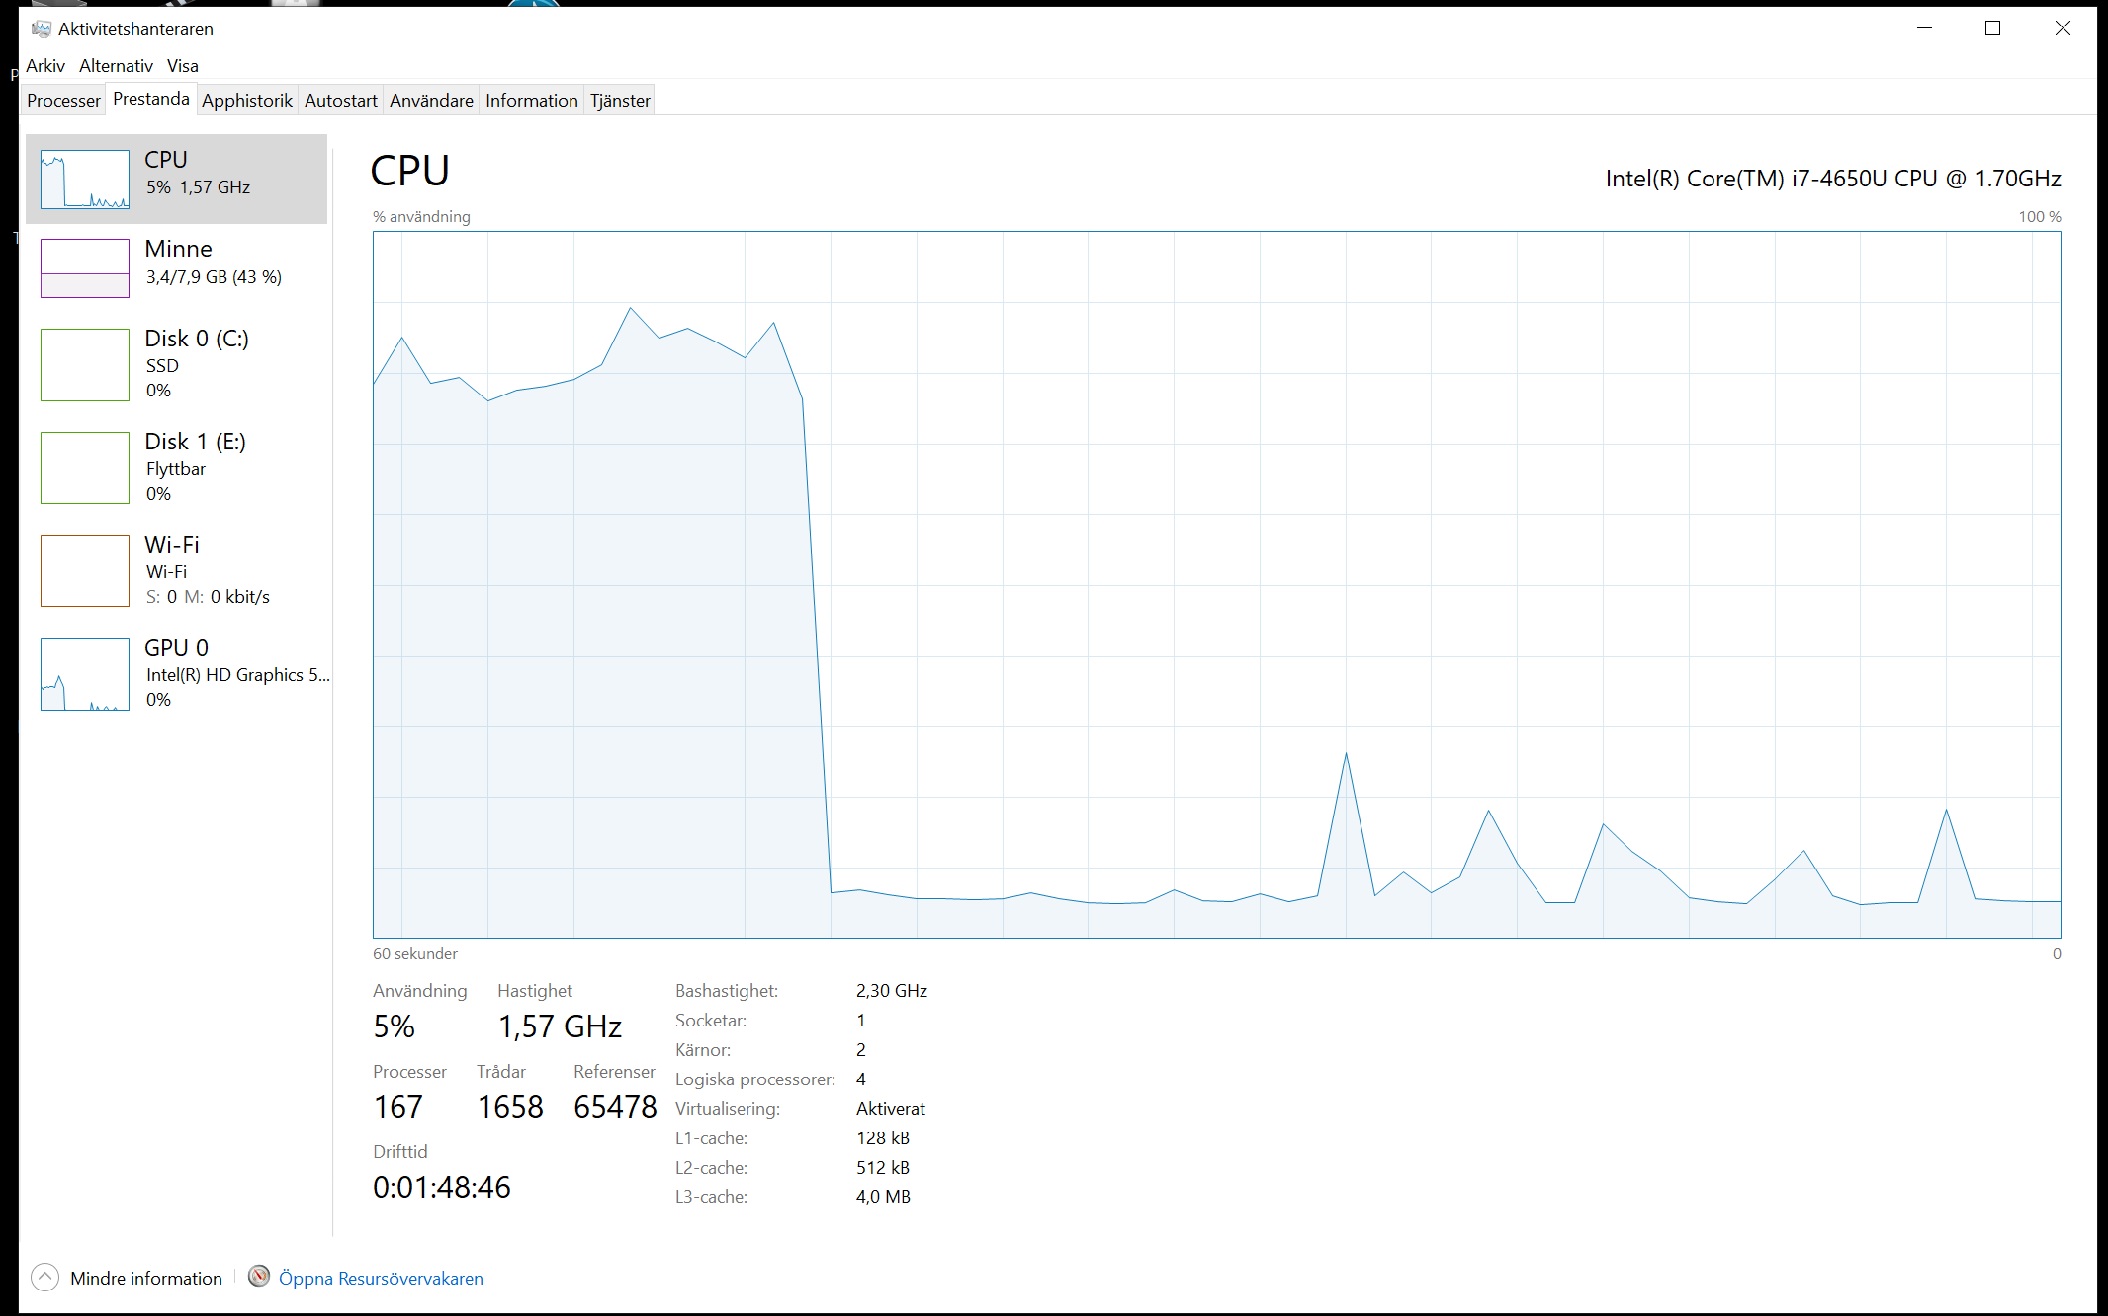Select the Disk 1 (E:) thumbnail
Screen dimensions: 2108x1316
click(85, 468)
